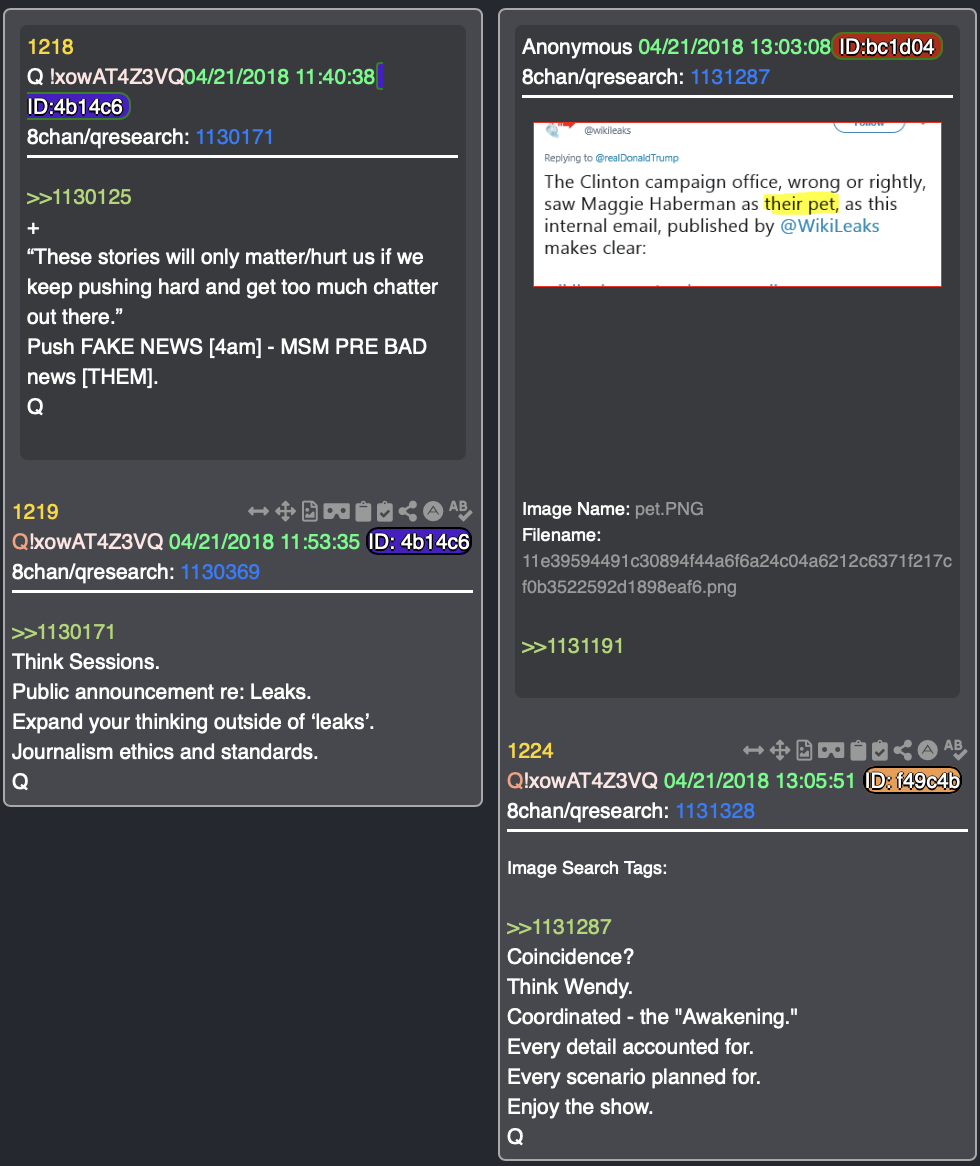
Task: Click the share icon on post 1219
Action: 407,511
